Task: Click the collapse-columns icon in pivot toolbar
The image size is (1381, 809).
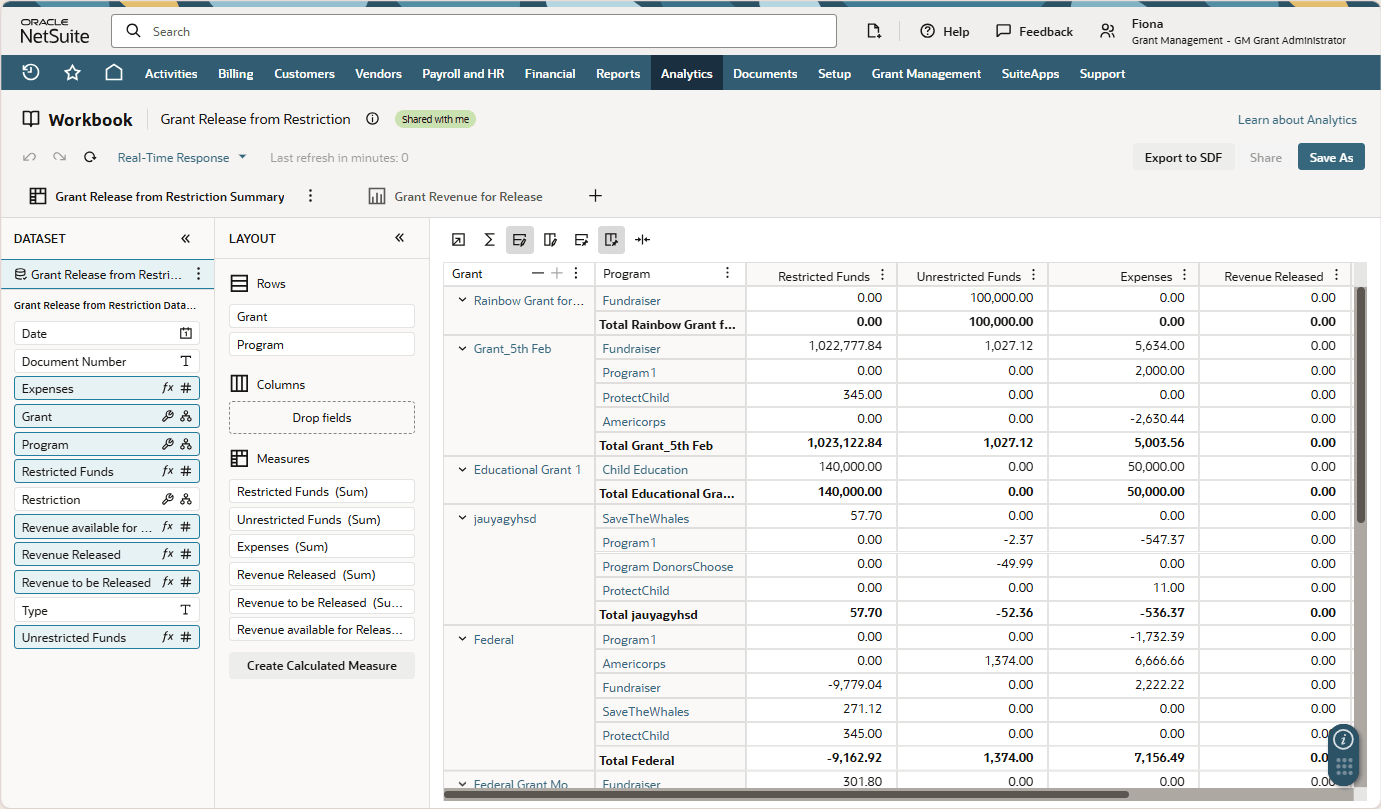Action: click(642, 240)
